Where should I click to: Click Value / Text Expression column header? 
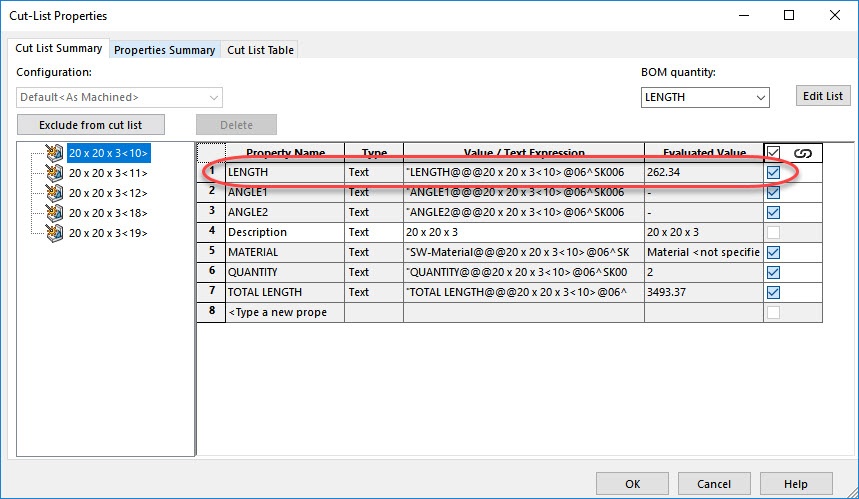point(524,153)
